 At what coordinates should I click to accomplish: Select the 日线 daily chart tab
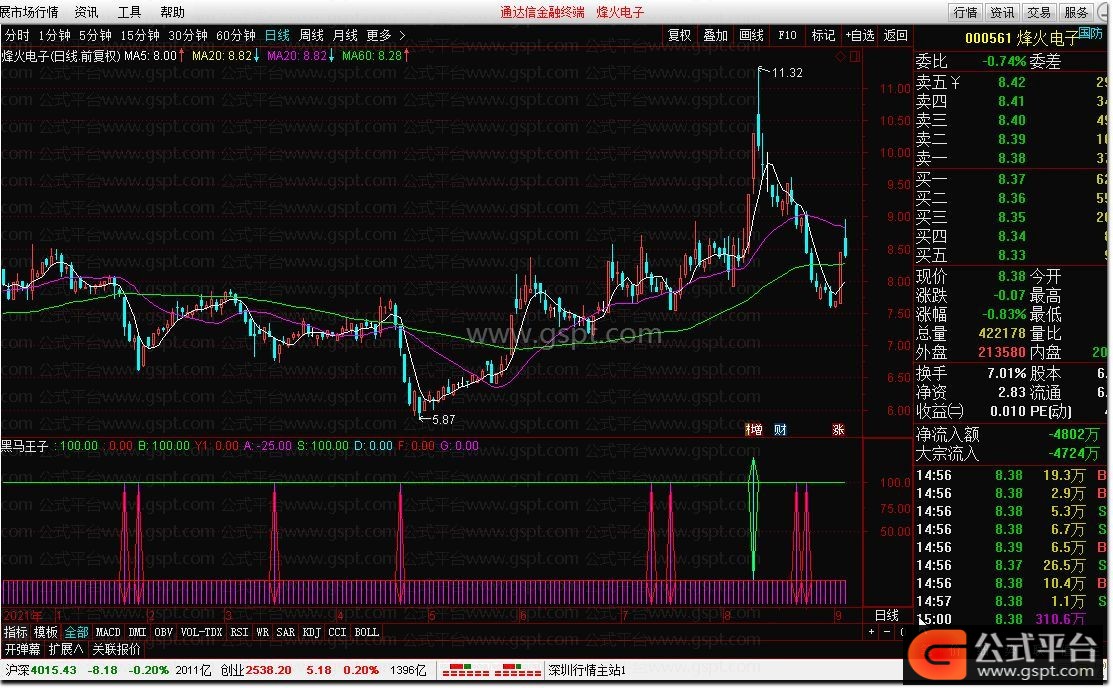pyautogui.click(x=277, y=35)
